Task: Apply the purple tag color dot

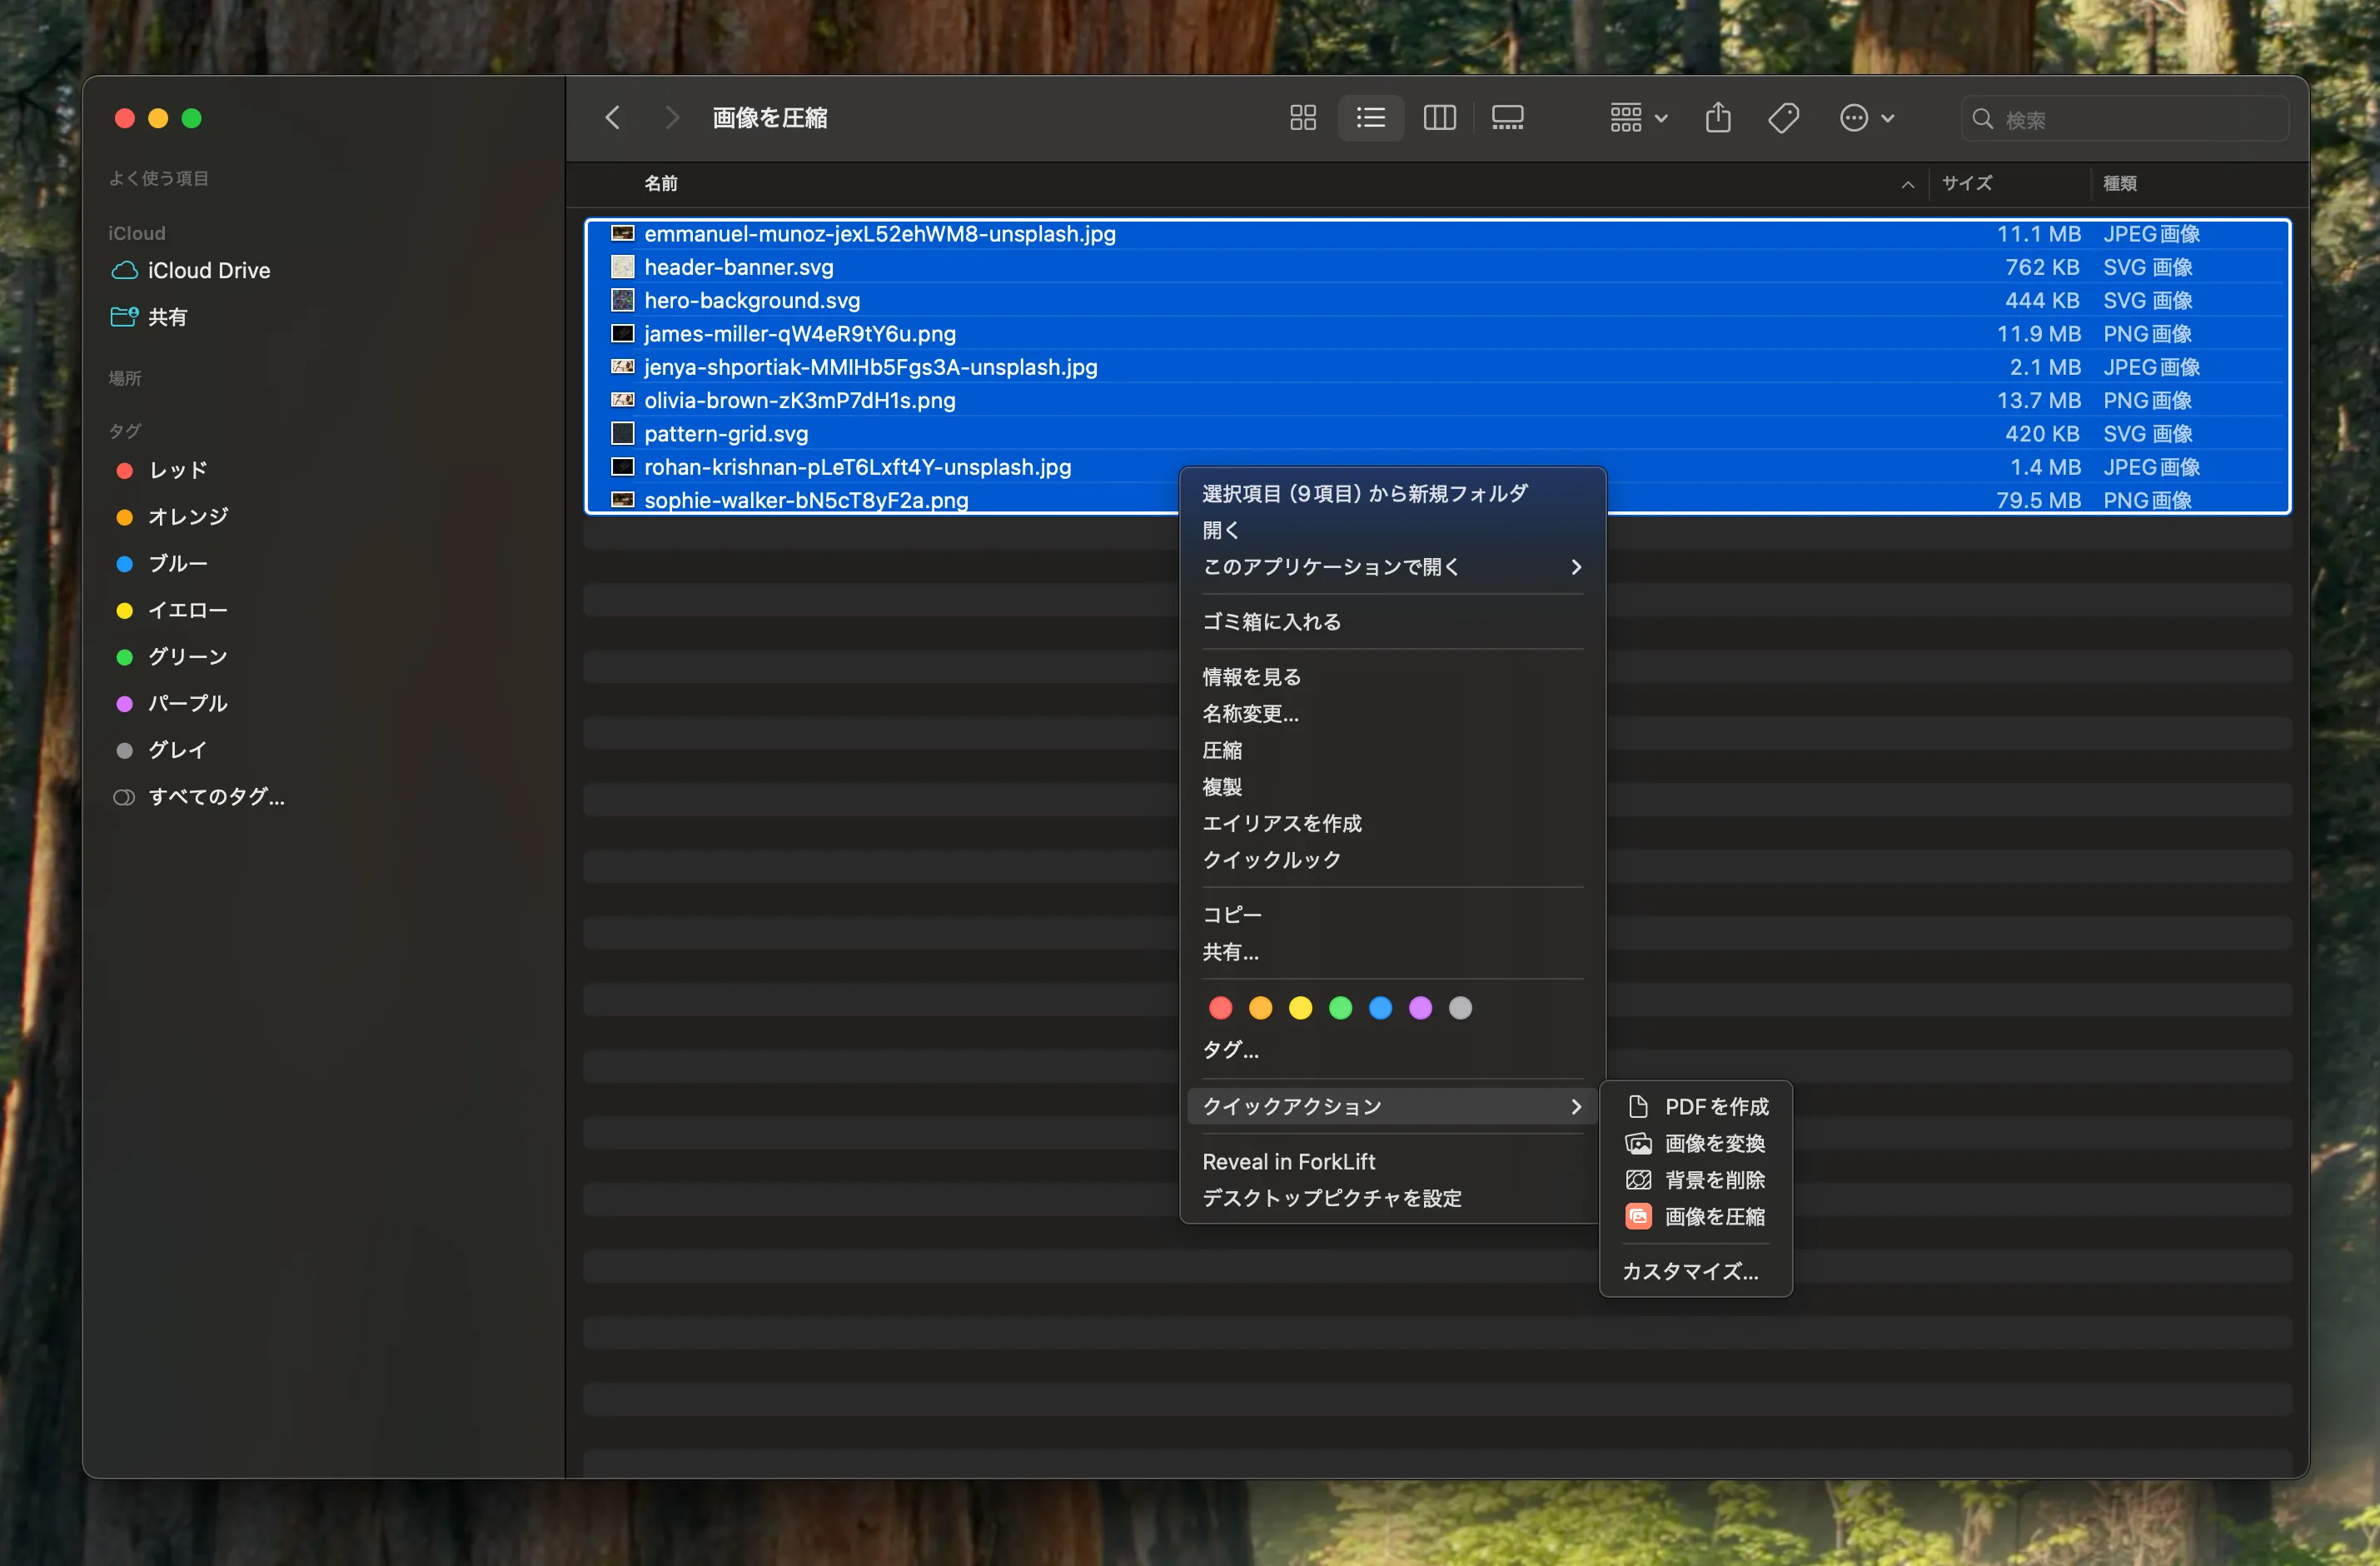Action: [x=1420, y=1008]
